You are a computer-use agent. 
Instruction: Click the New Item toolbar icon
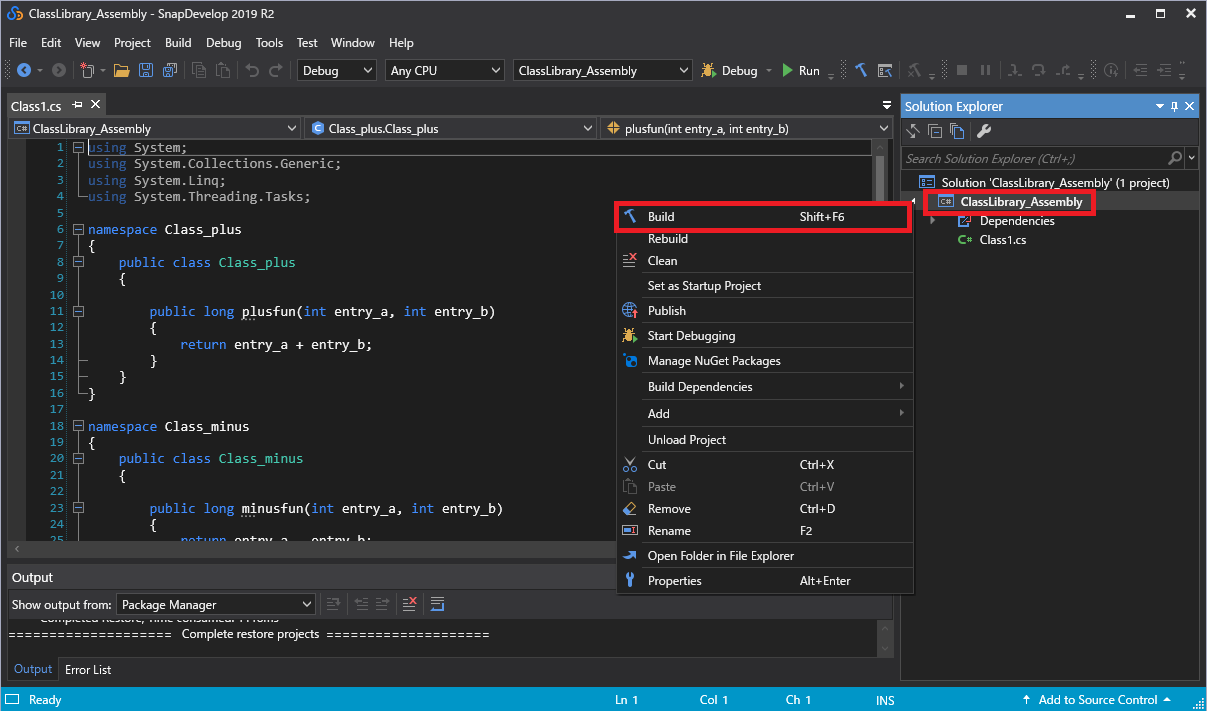tap(88, 71)
